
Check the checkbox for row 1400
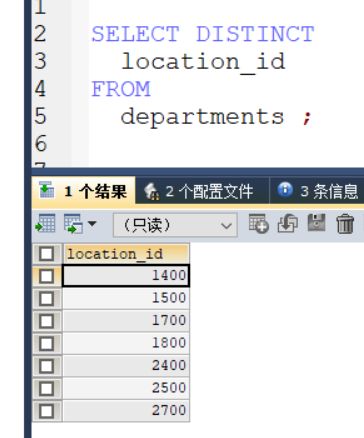[46, 276]
